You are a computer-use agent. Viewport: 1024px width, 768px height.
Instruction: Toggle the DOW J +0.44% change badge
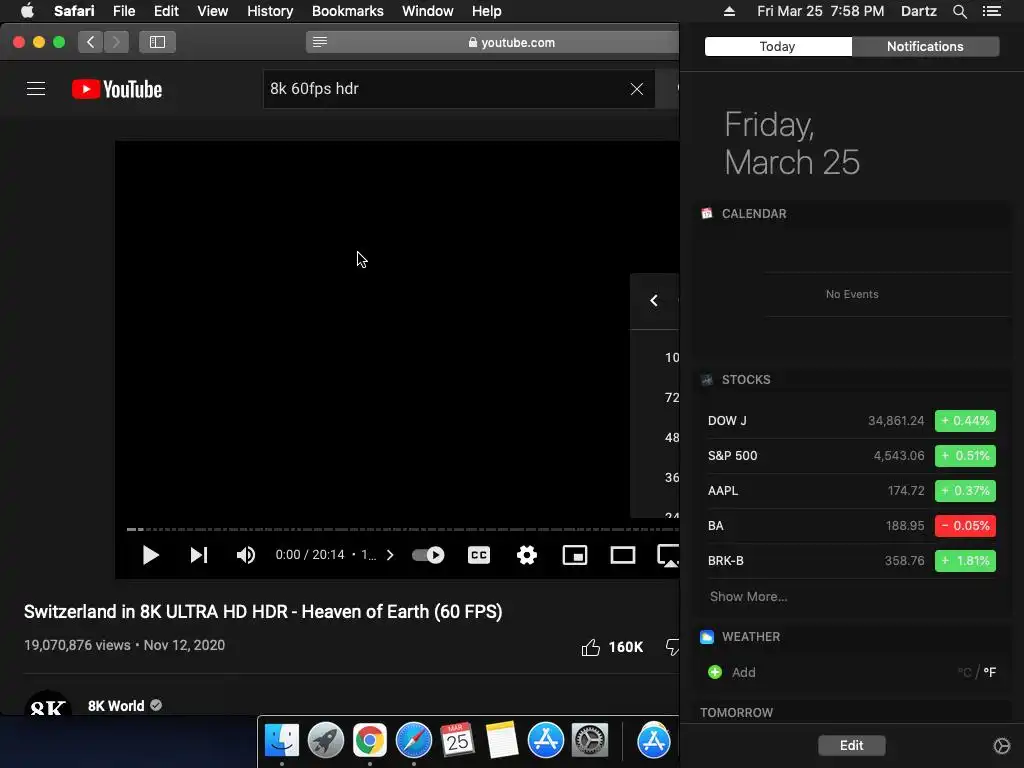click(x=965, y=421)
